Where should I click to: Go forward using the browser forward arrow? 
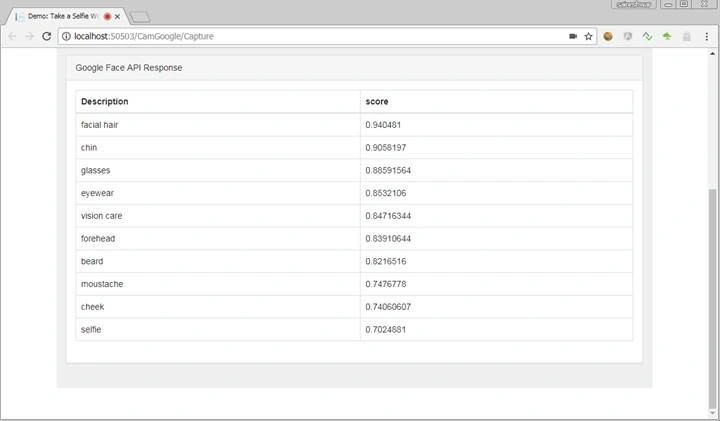[29, 36]
